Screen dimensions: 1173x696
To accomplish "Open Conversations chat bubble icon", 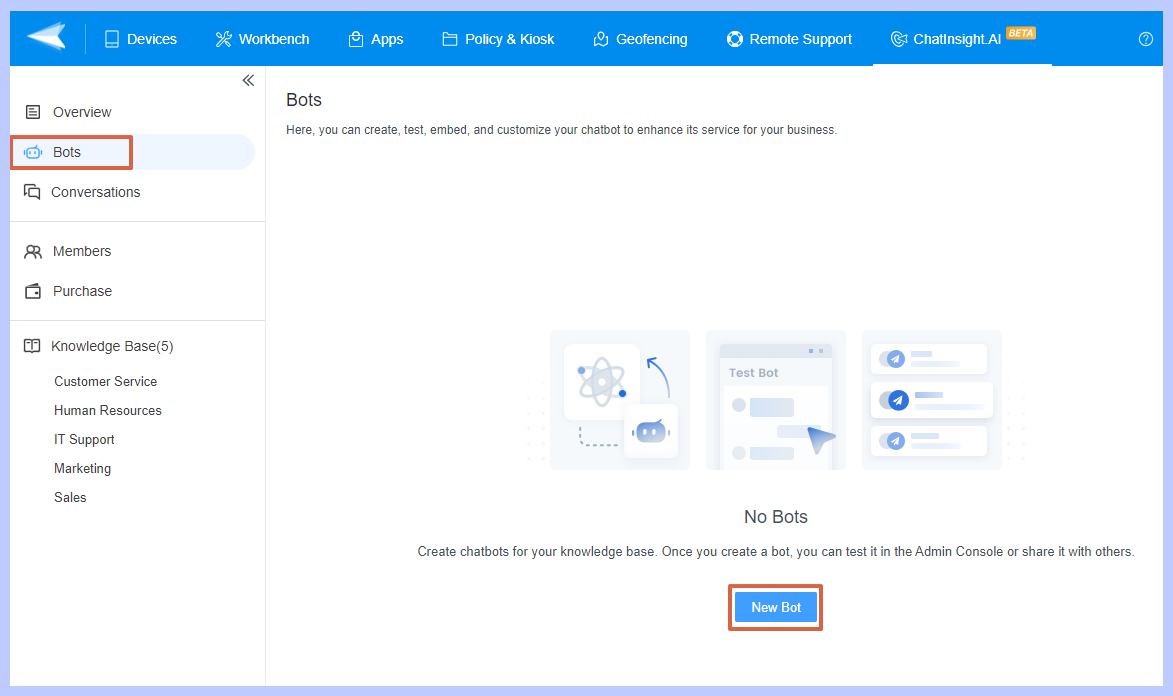I will [x=33, y=192].
